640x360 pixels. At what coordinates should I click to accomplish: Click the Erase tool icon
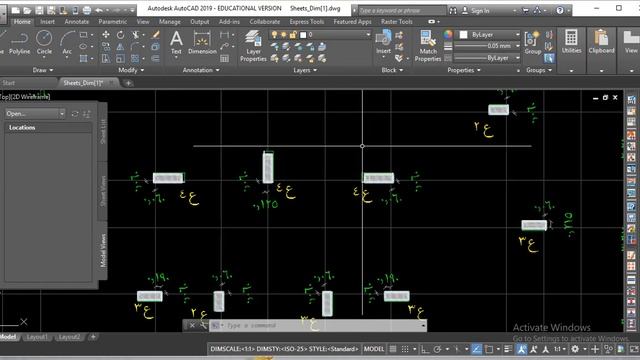(156, 35)
